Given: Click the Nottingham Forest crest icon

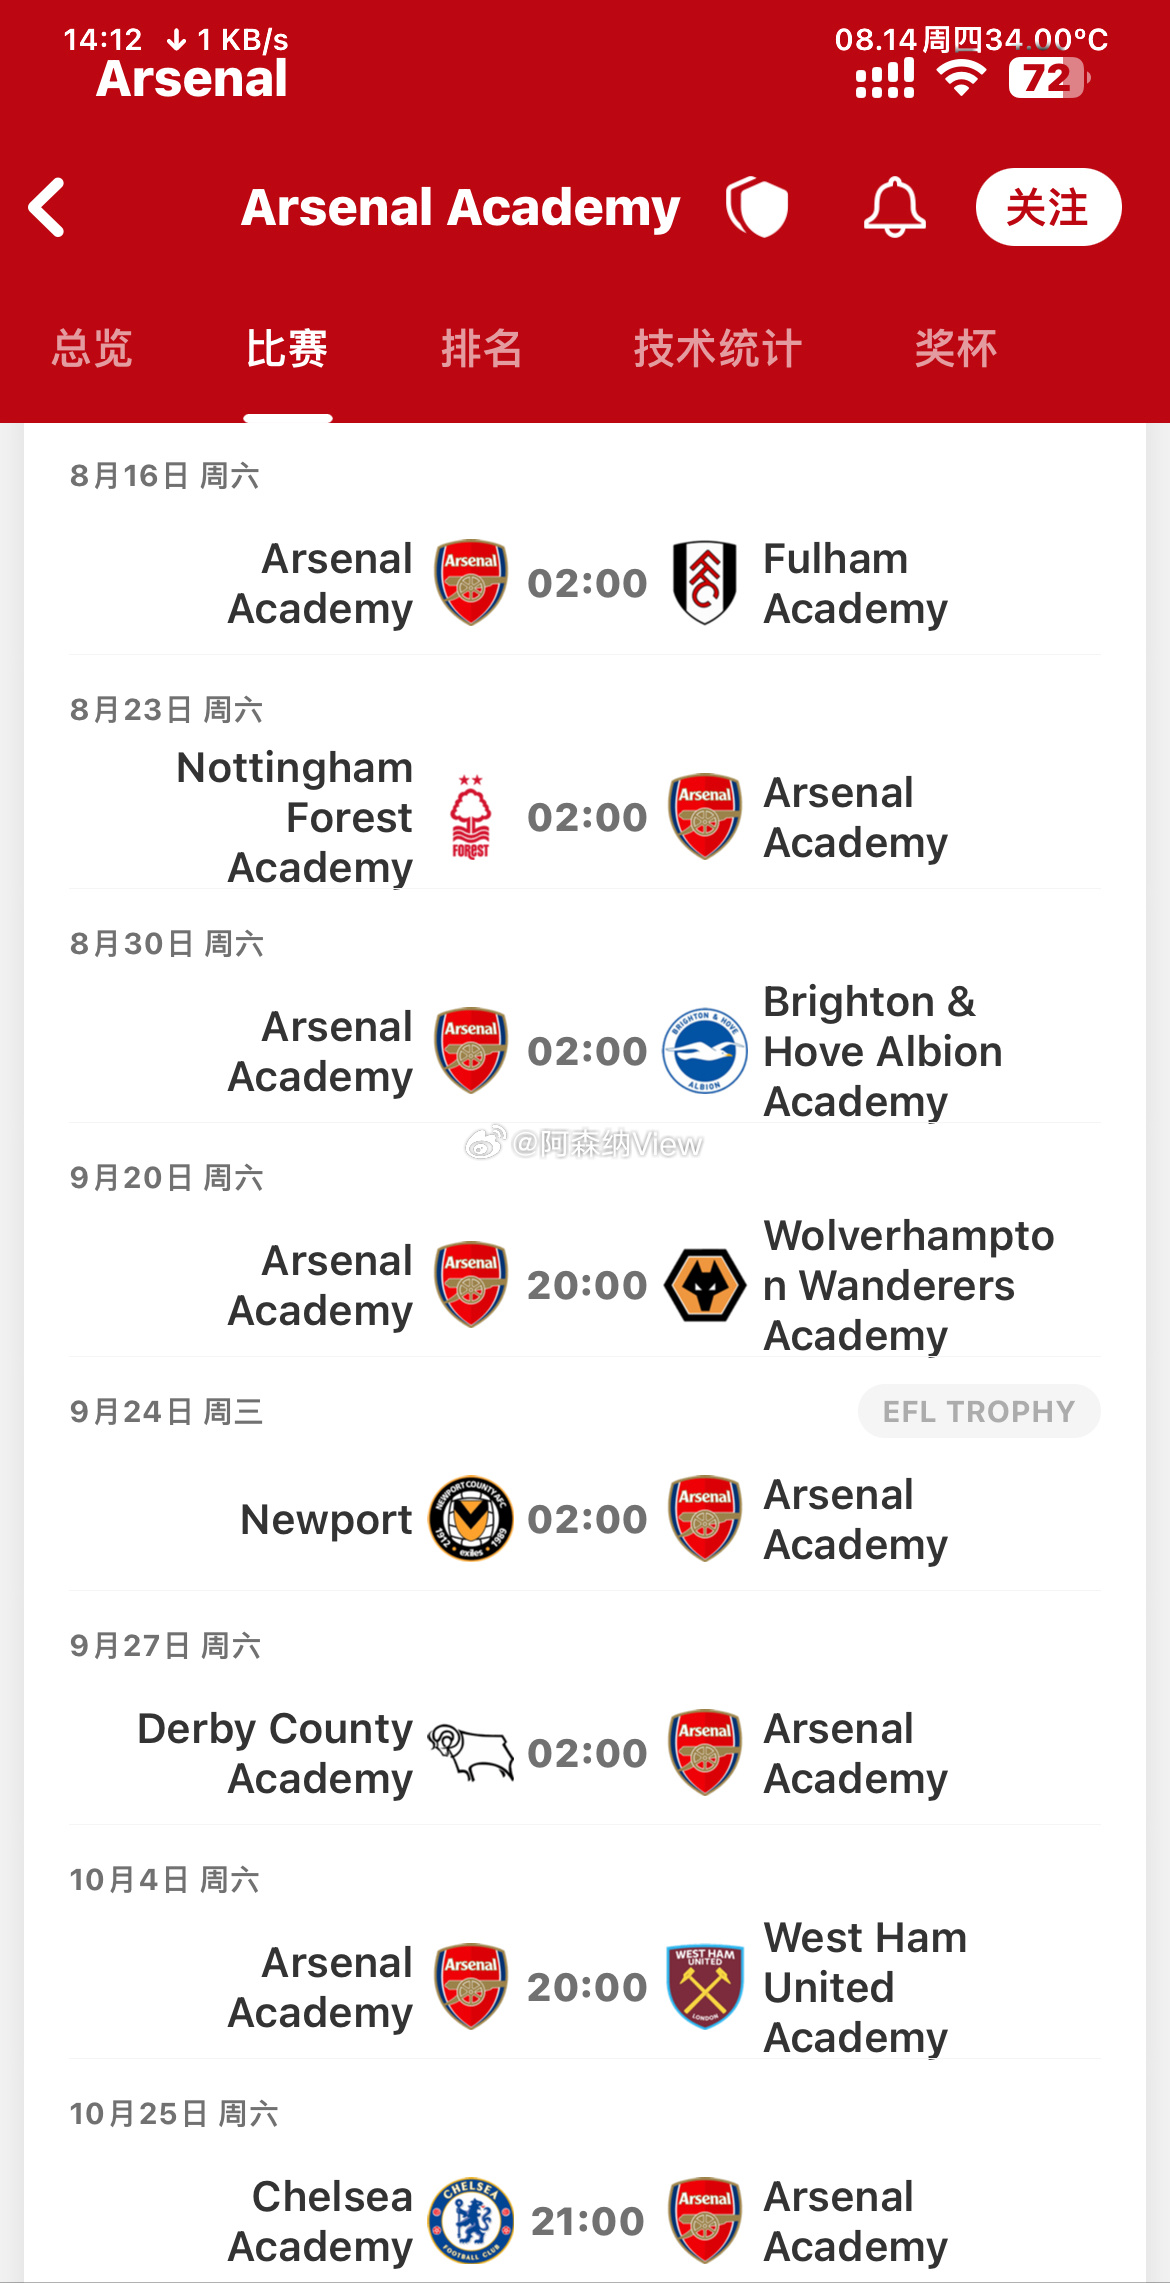Looking at the screenshot, I should point(470,817).
